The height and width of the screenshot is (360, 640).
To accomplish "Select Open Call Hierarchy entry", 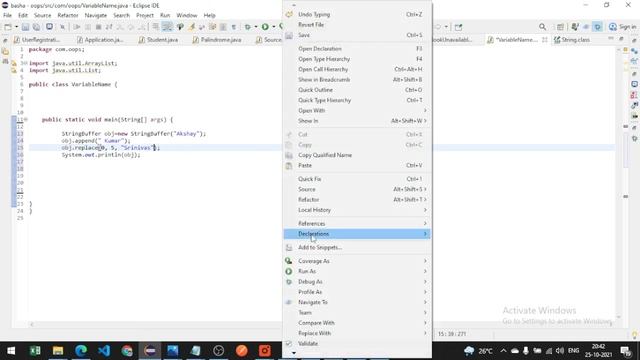I will coord(357,69).
